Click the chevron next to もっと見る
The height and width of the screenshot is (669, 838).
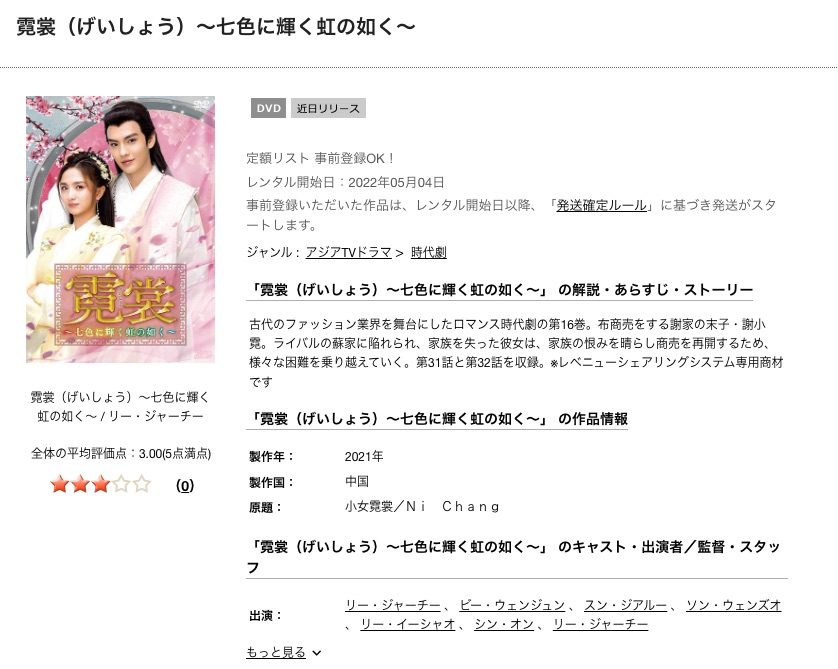316,652
